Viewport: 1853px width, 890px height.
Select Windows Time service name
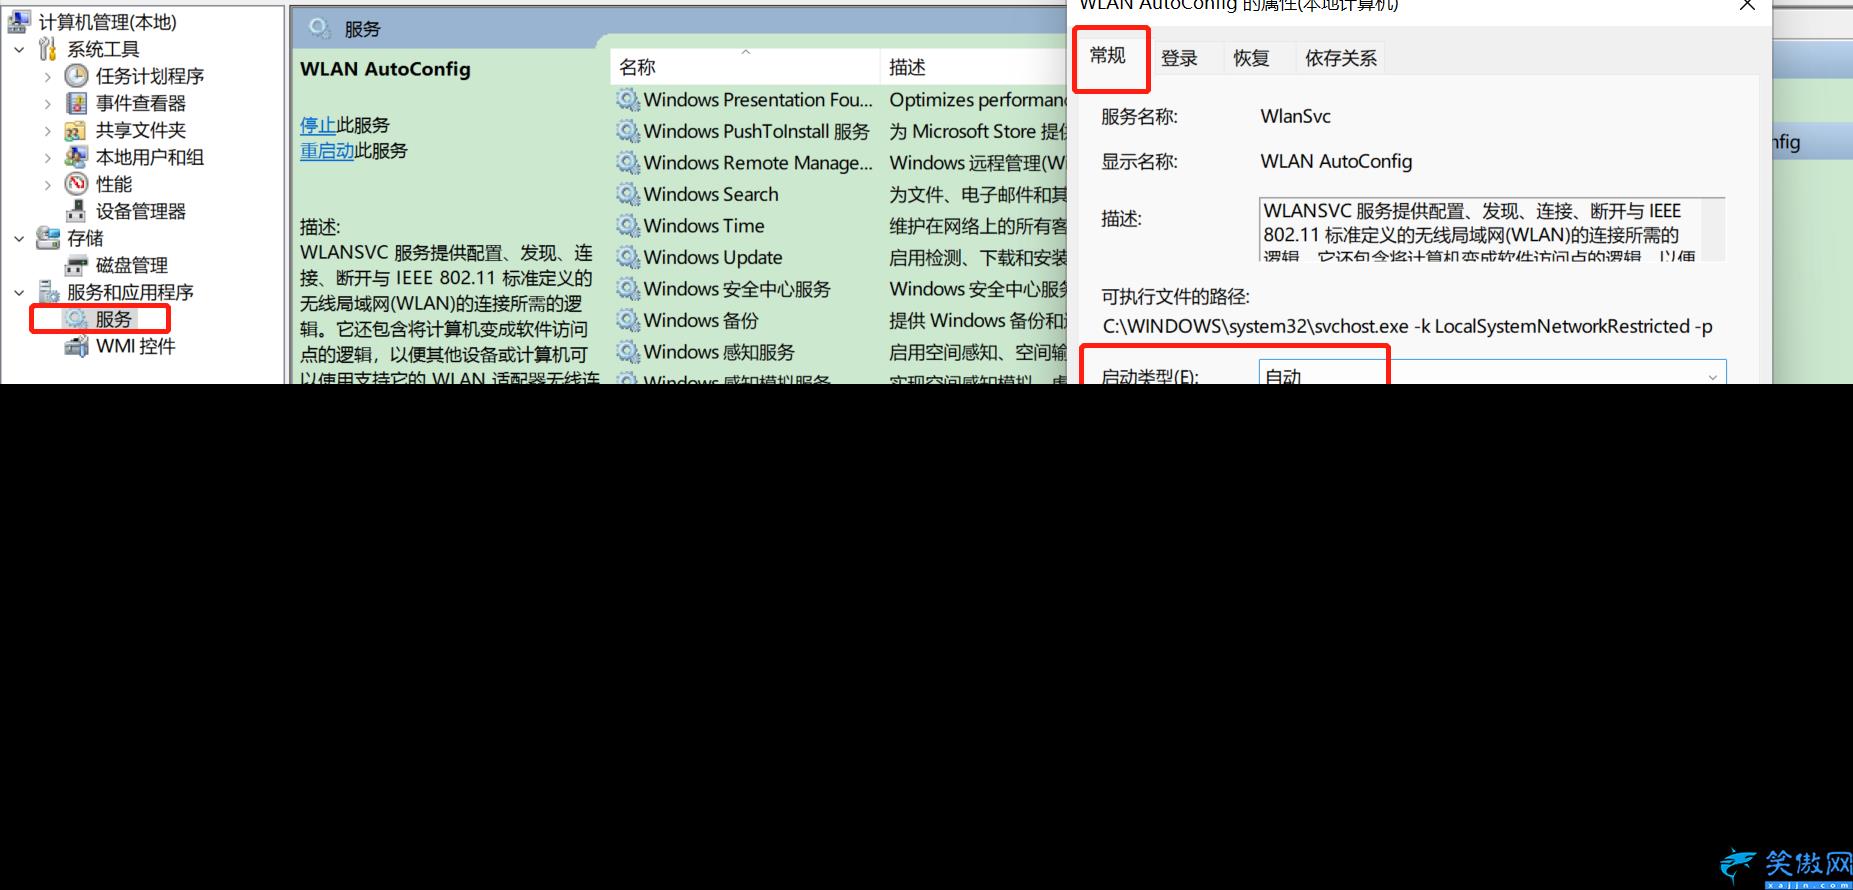(x=704, y=226)
